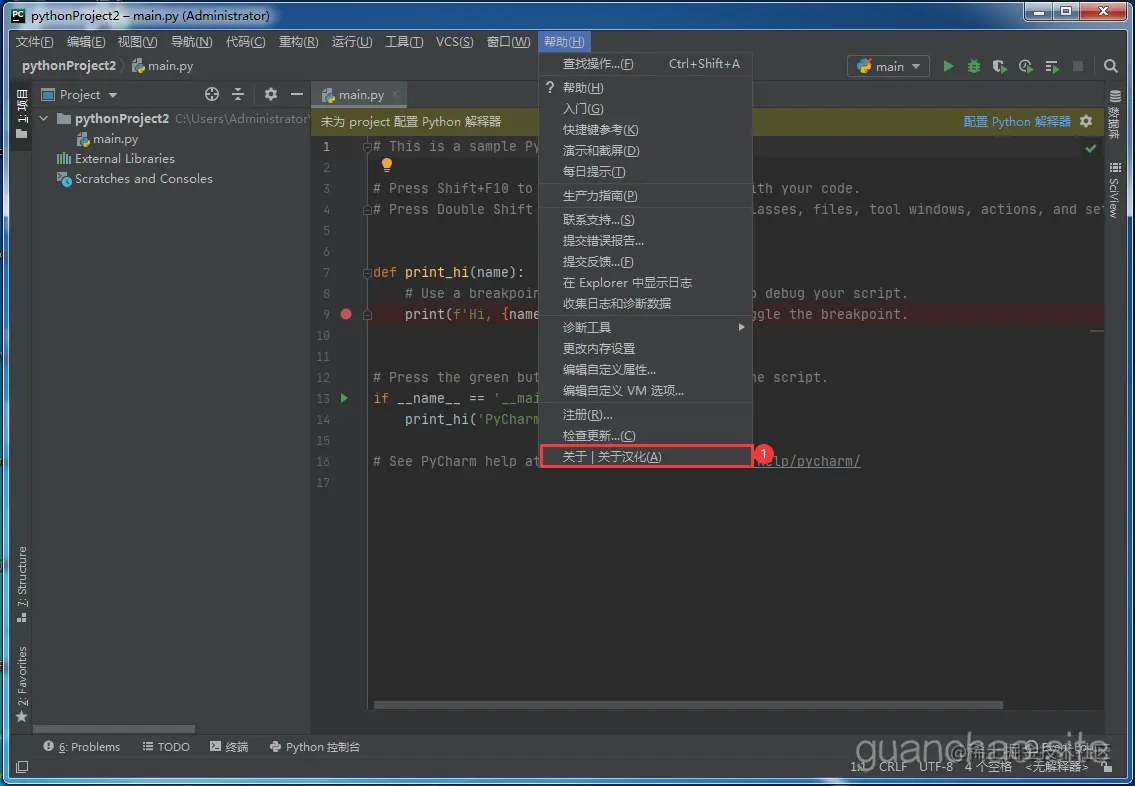Open the VCS menu
Viewport: 1135px width, 786px height.
[x=454, y=41]
